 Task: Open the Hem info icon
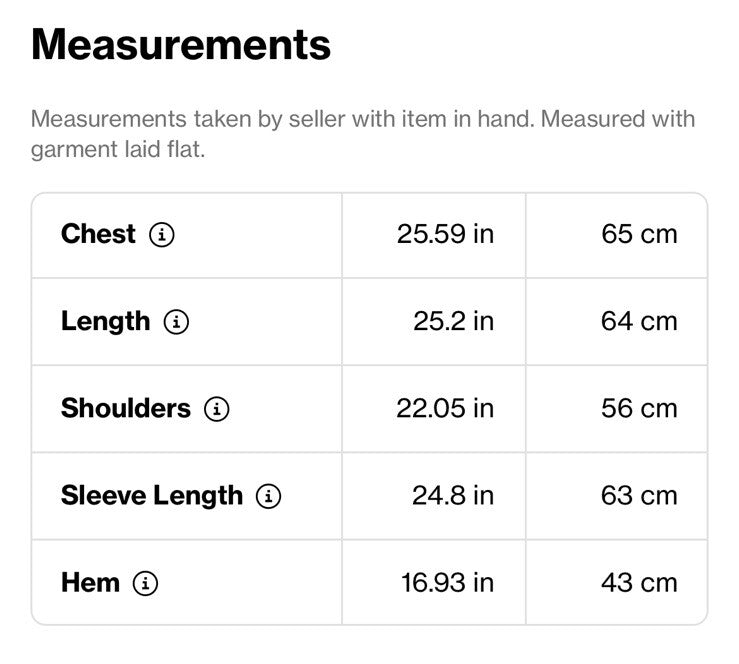tap(145, 583)
